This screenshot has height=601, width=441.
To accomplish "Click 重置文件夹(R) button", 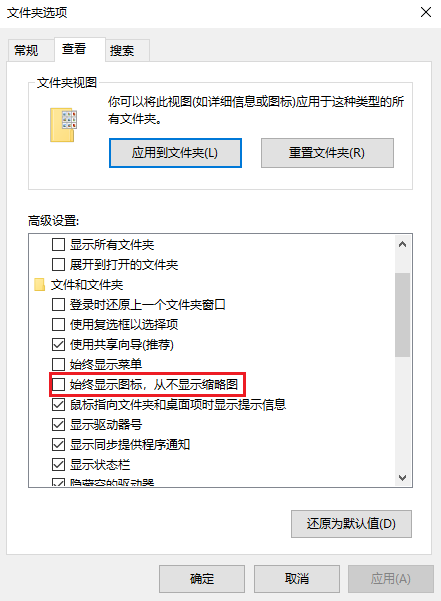I will point(327,153).
